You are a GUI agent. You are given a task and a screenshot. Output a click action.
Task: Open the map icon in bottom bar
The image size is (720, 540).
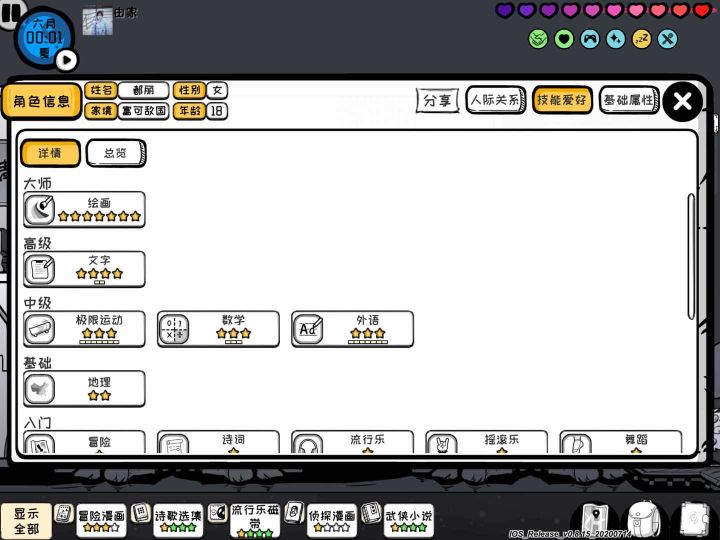(x=595, y=521)
